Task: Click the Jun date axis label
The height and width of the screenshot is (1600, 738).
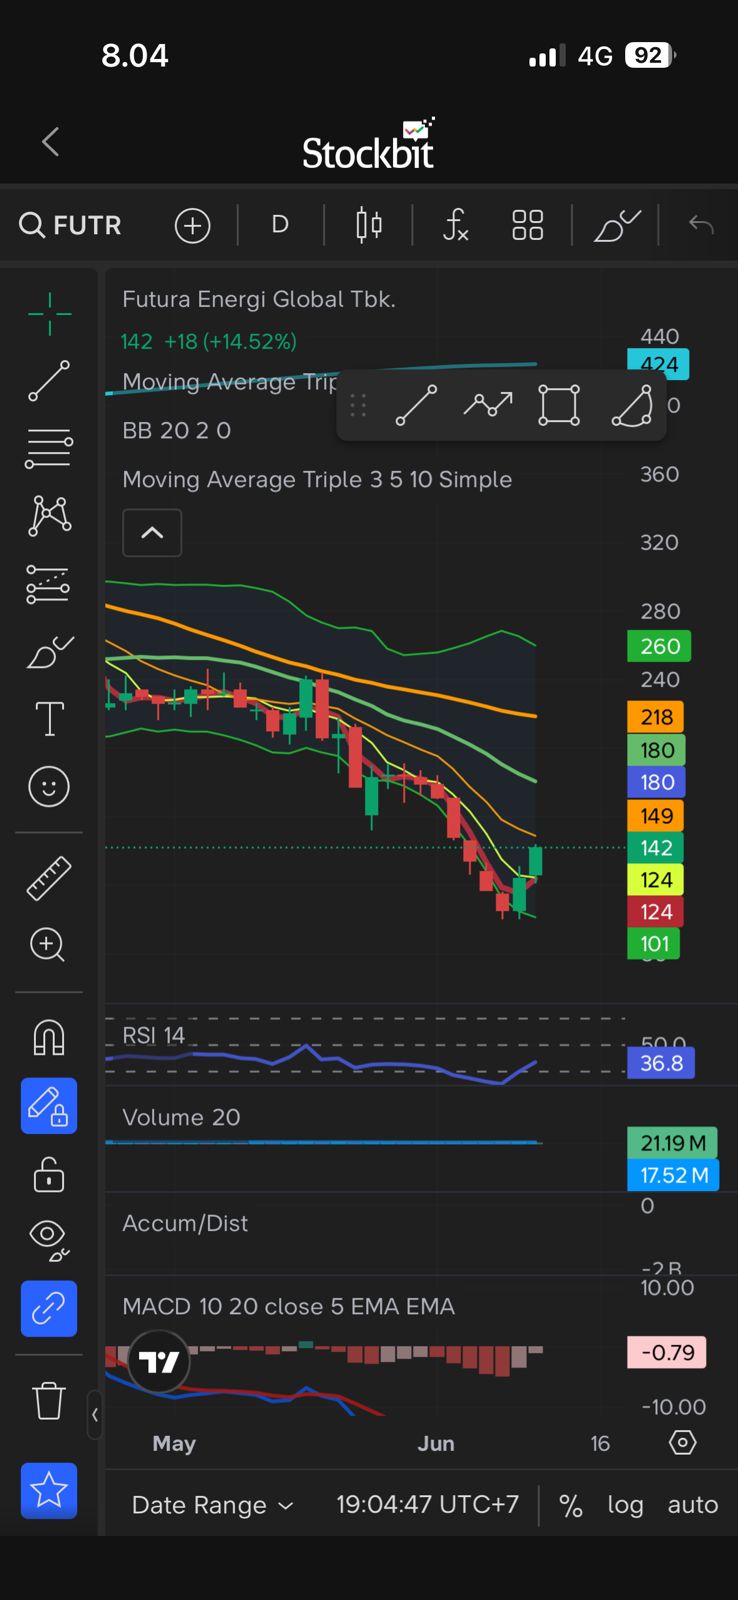Action: point(436,1443)
